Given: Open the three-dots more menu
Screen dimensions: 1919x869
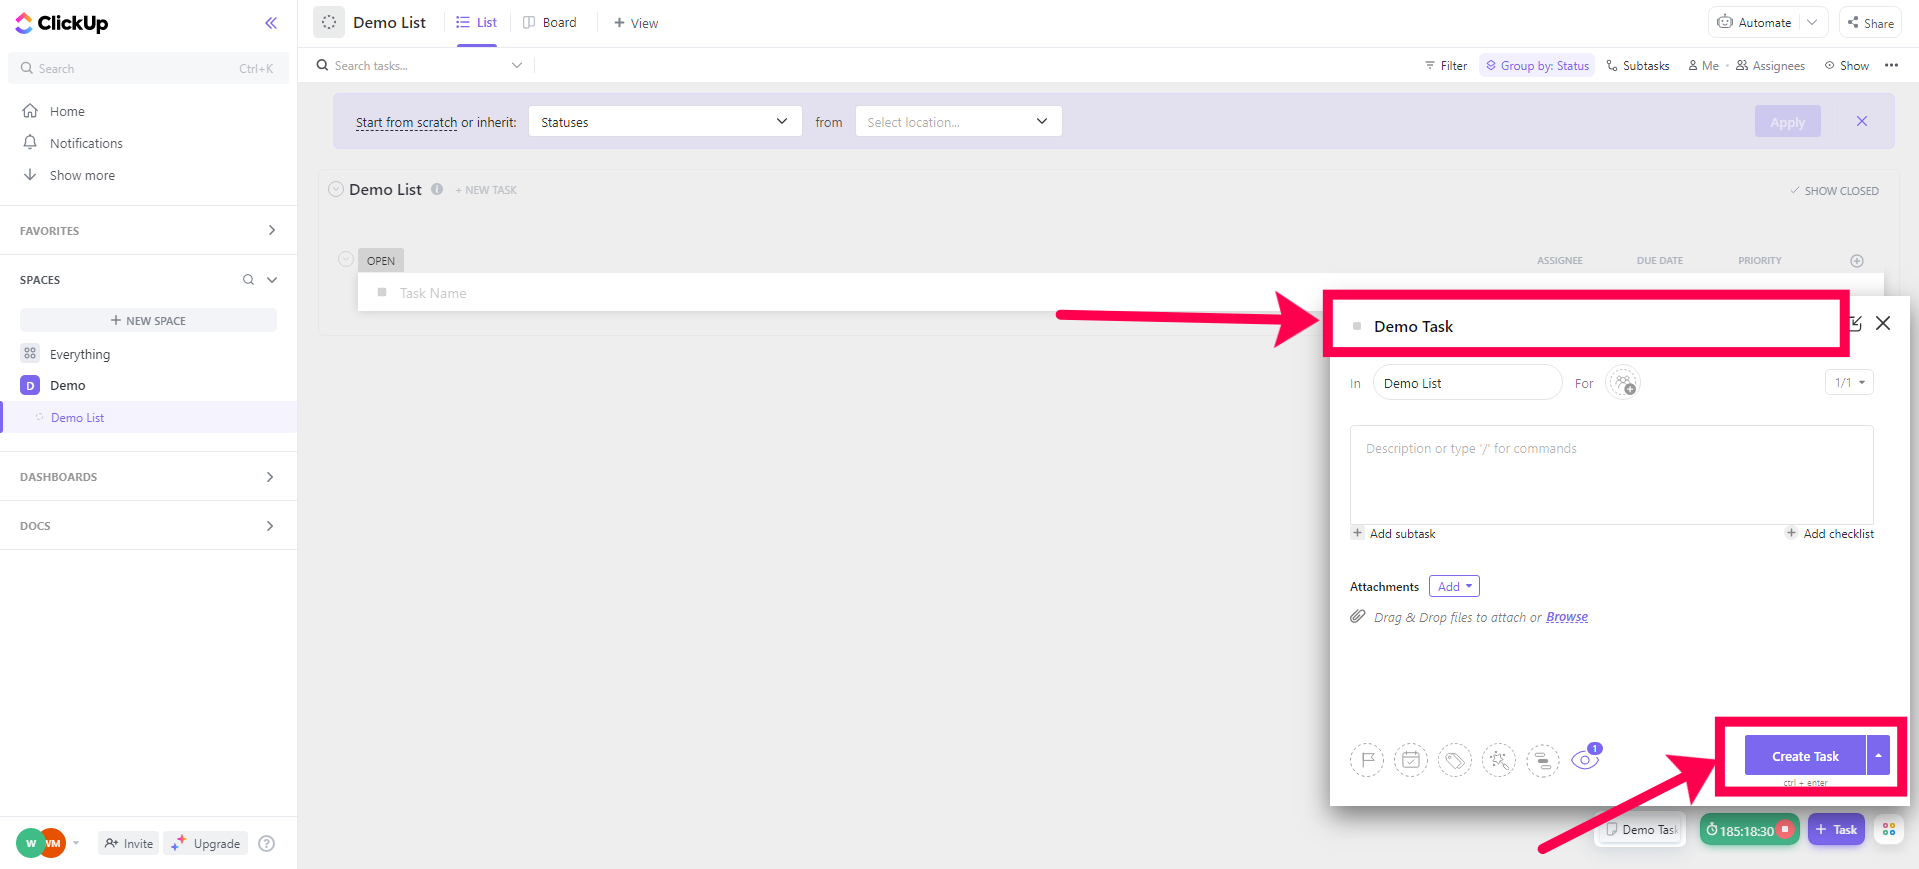Looking at the screenshot, I should click(x=1891, y=65).
